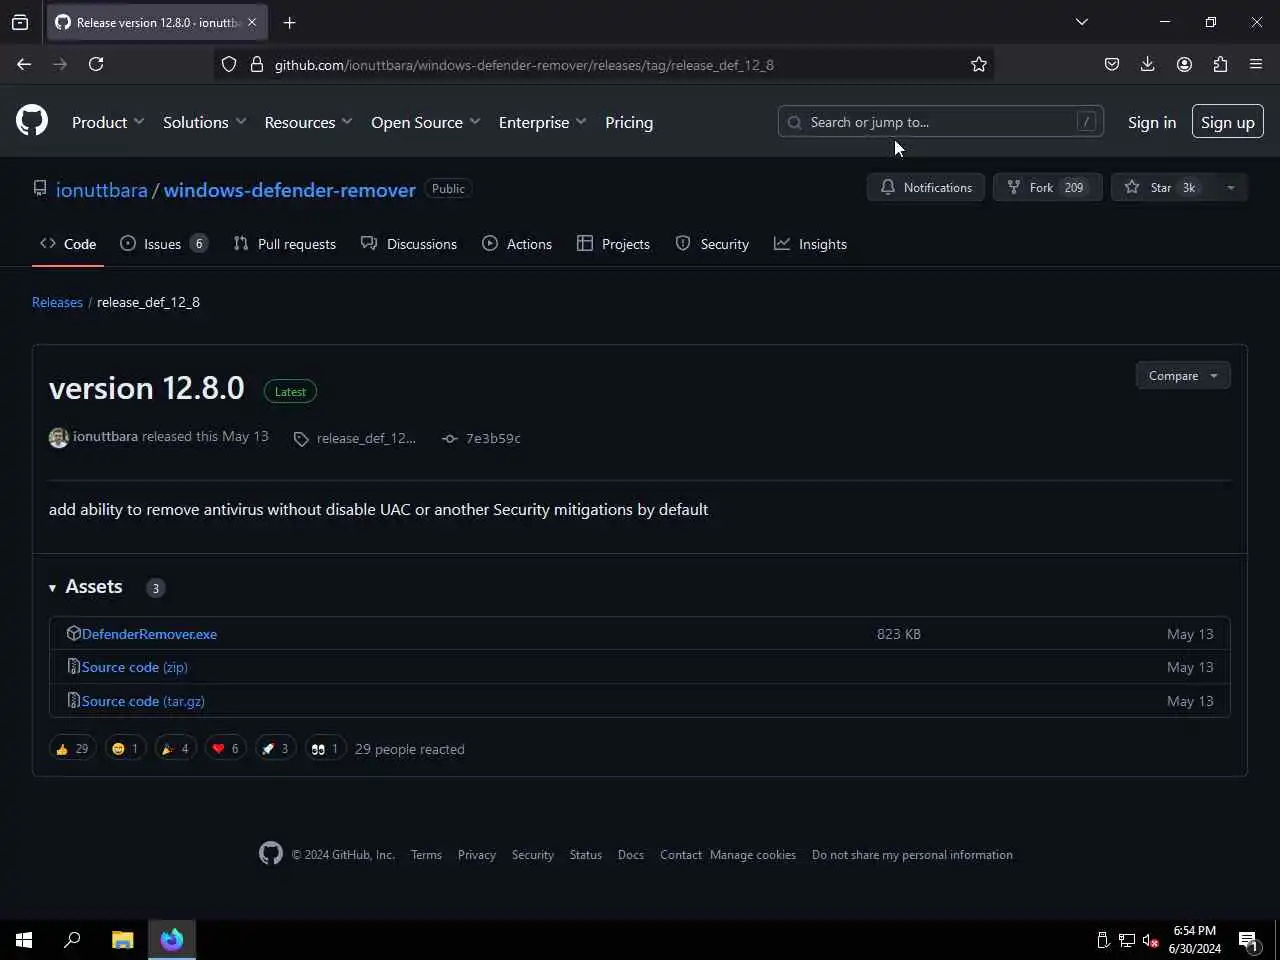The height and width of the screenshot is (960, 1280).
Task: Click the smiley face reaction
Action: click(125, 748)
